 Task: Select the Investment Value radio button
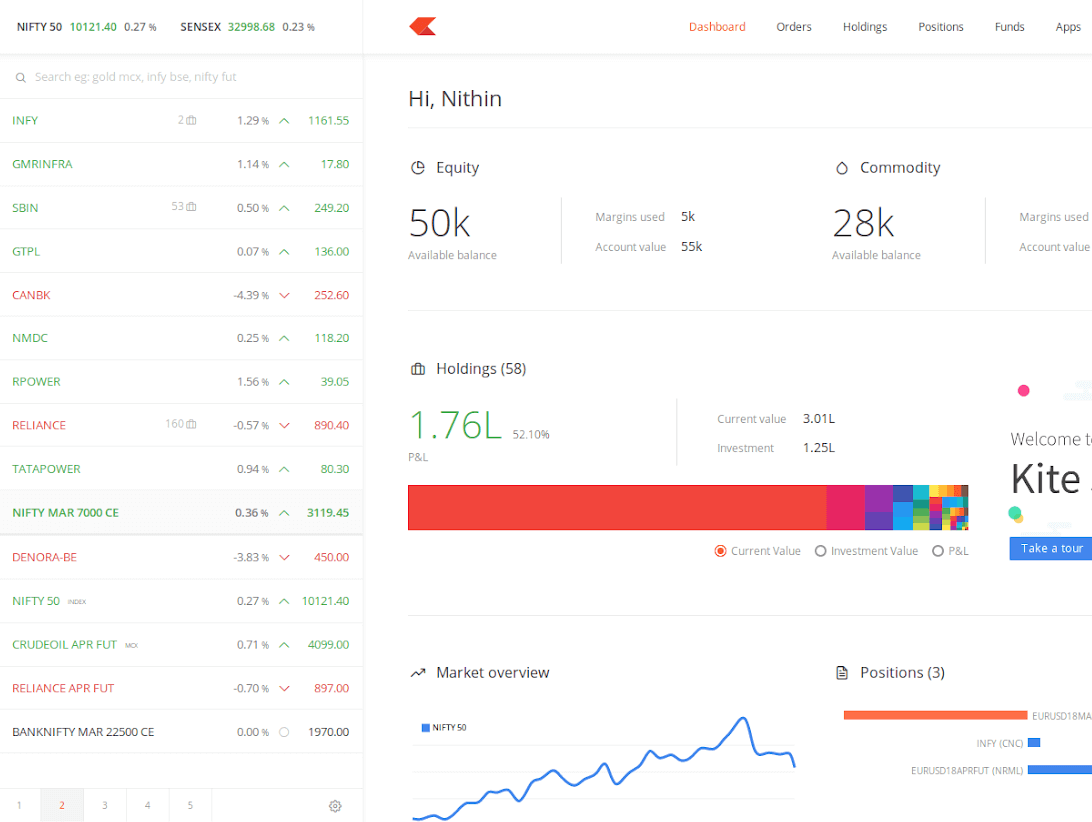point(821,550)
